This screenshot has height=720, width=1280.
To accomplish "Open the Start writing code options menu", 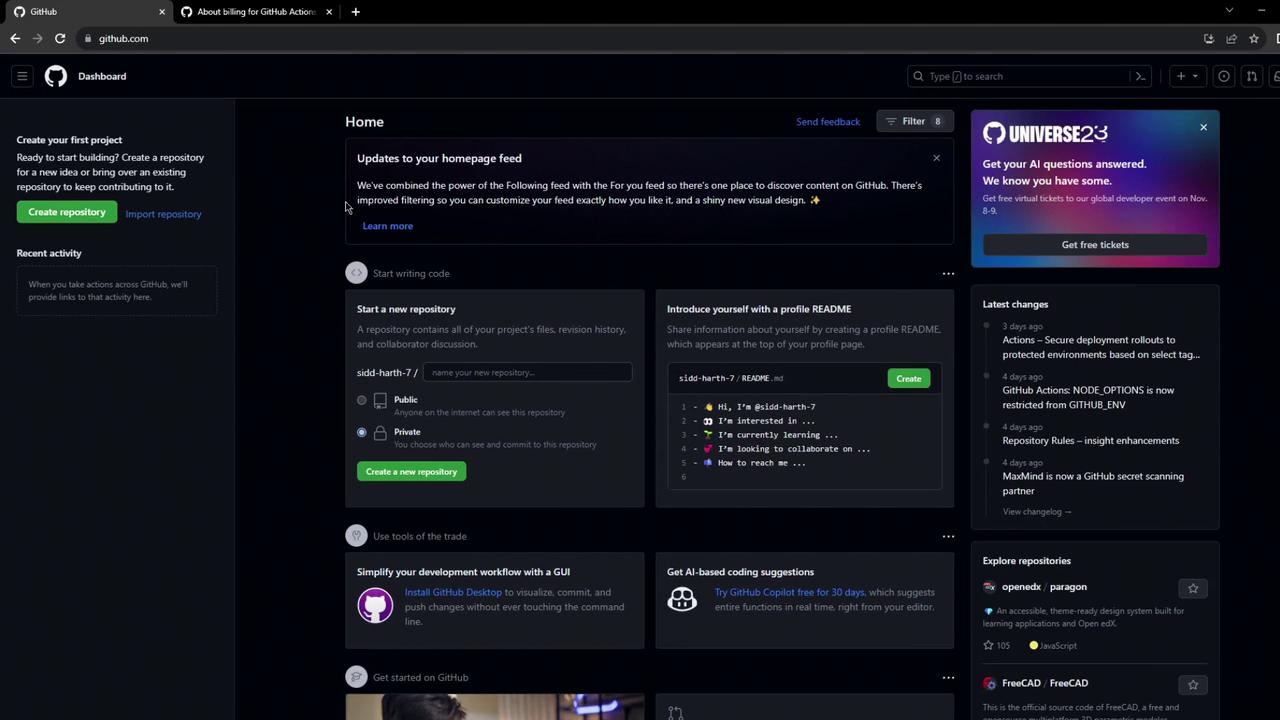I will coord(948,273).
